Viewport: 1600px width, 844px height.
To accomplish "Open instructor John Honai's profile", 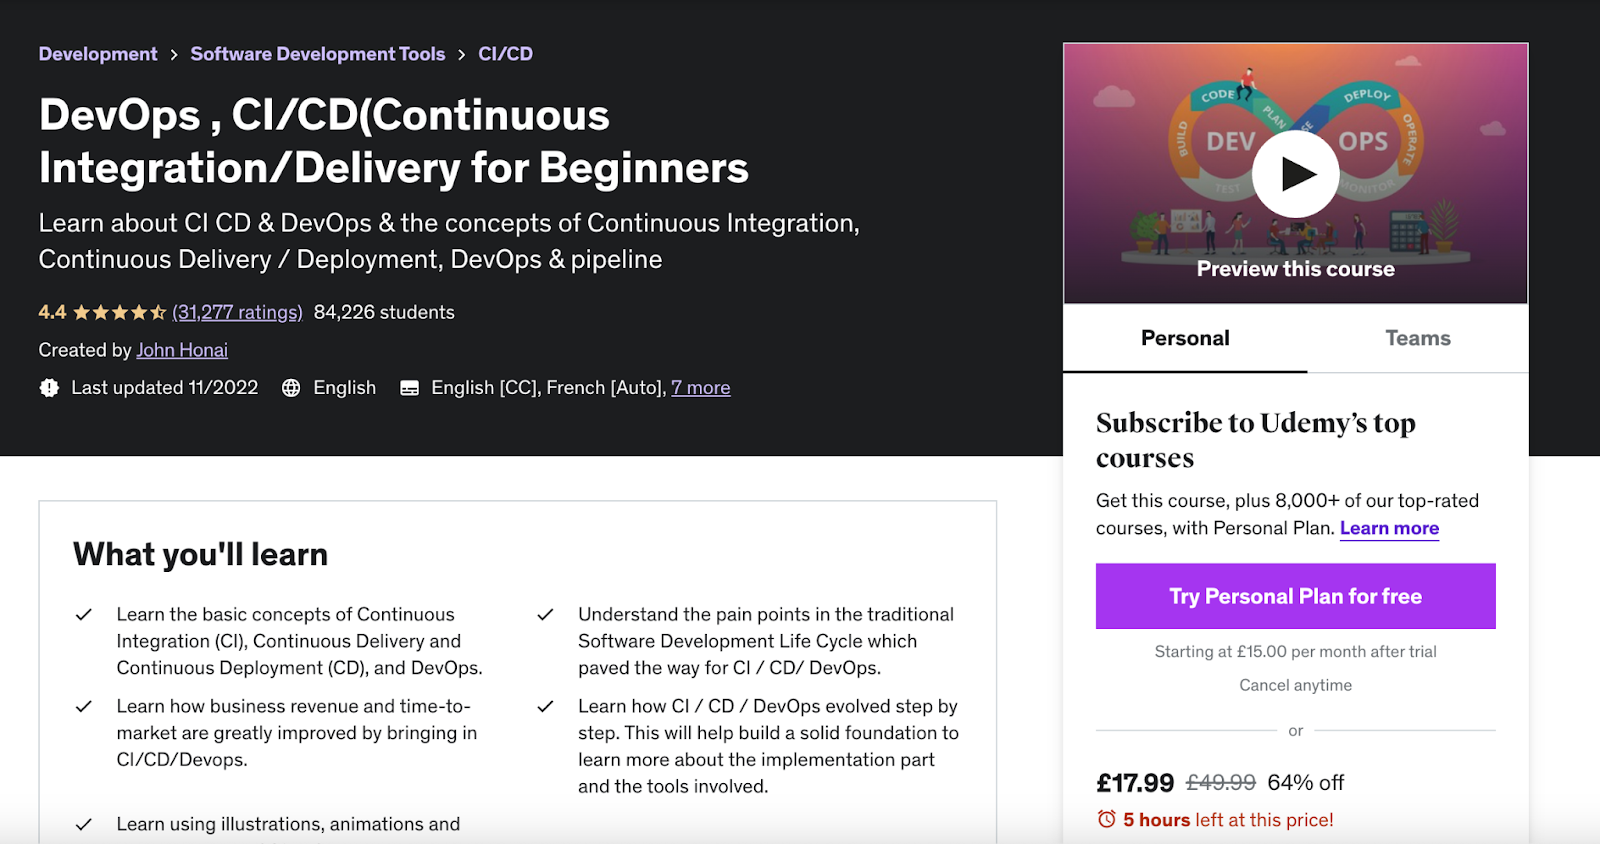I will [182, 350].
